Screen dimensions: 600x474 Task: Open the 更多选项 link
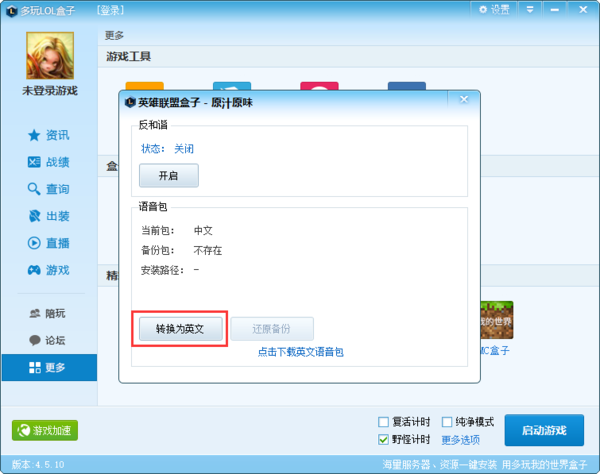click(461, 440)
